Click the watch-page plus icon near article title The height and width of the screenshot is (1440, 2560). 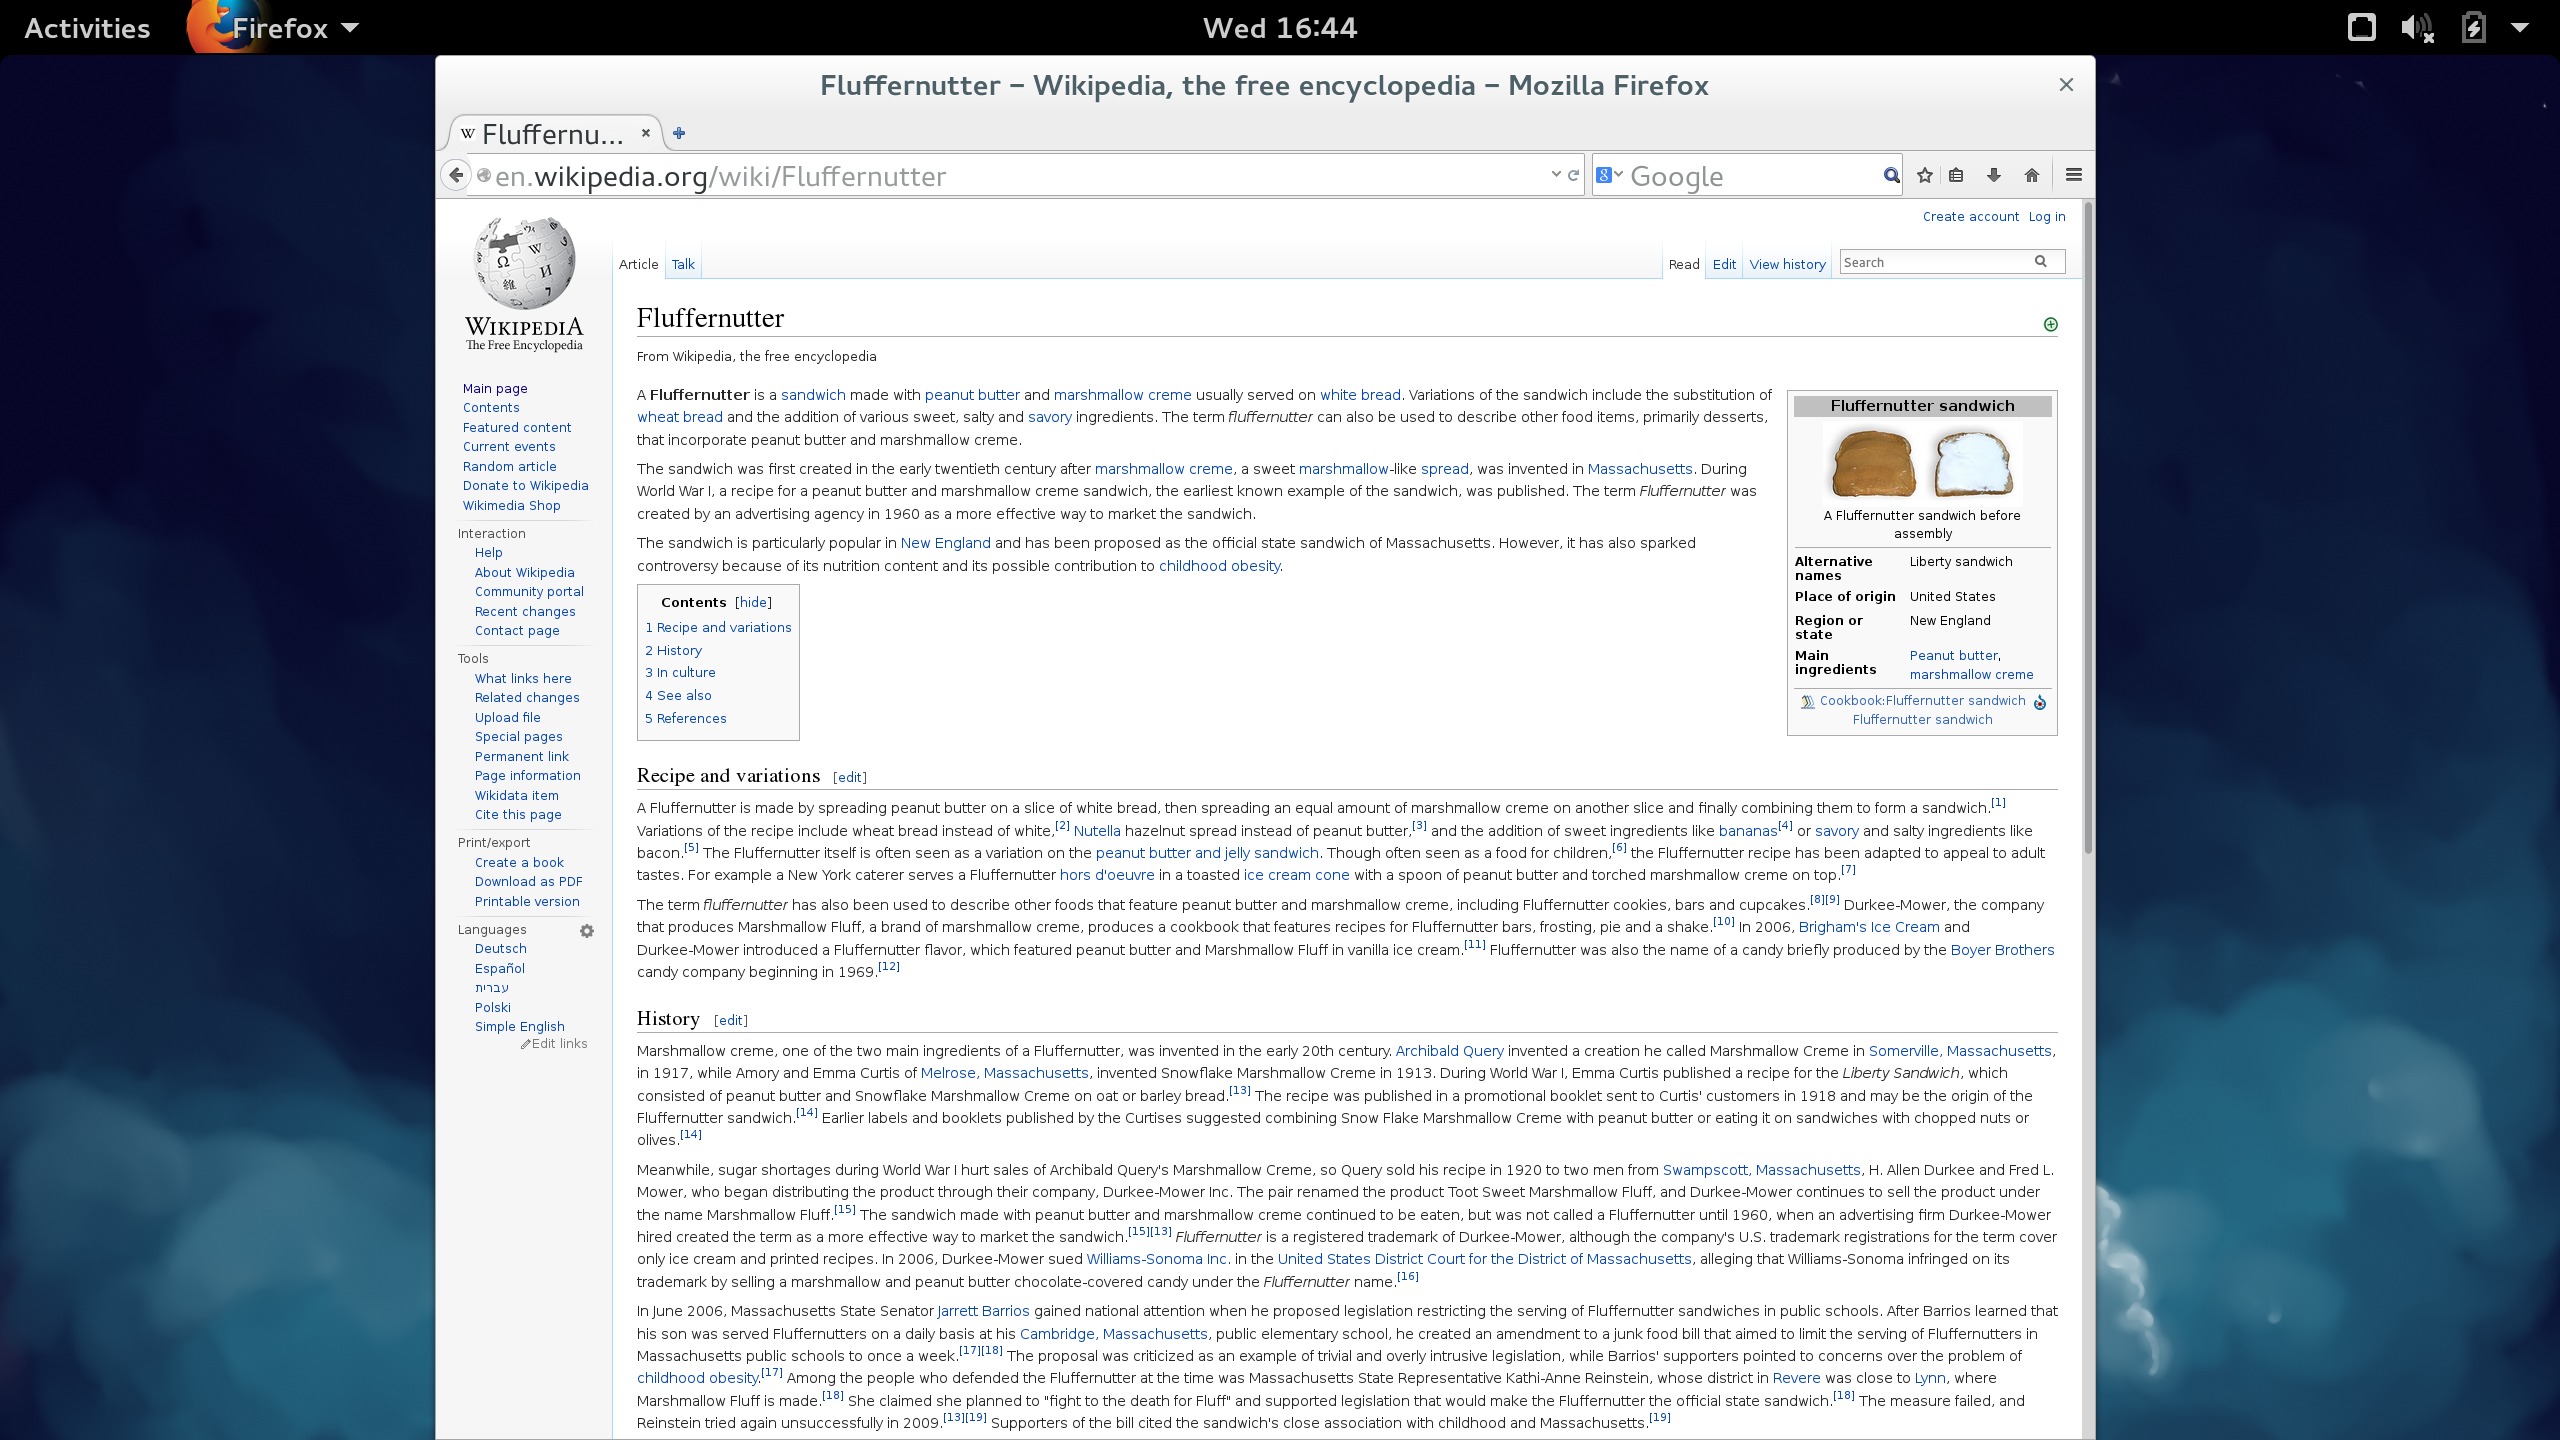(2051, 323)
